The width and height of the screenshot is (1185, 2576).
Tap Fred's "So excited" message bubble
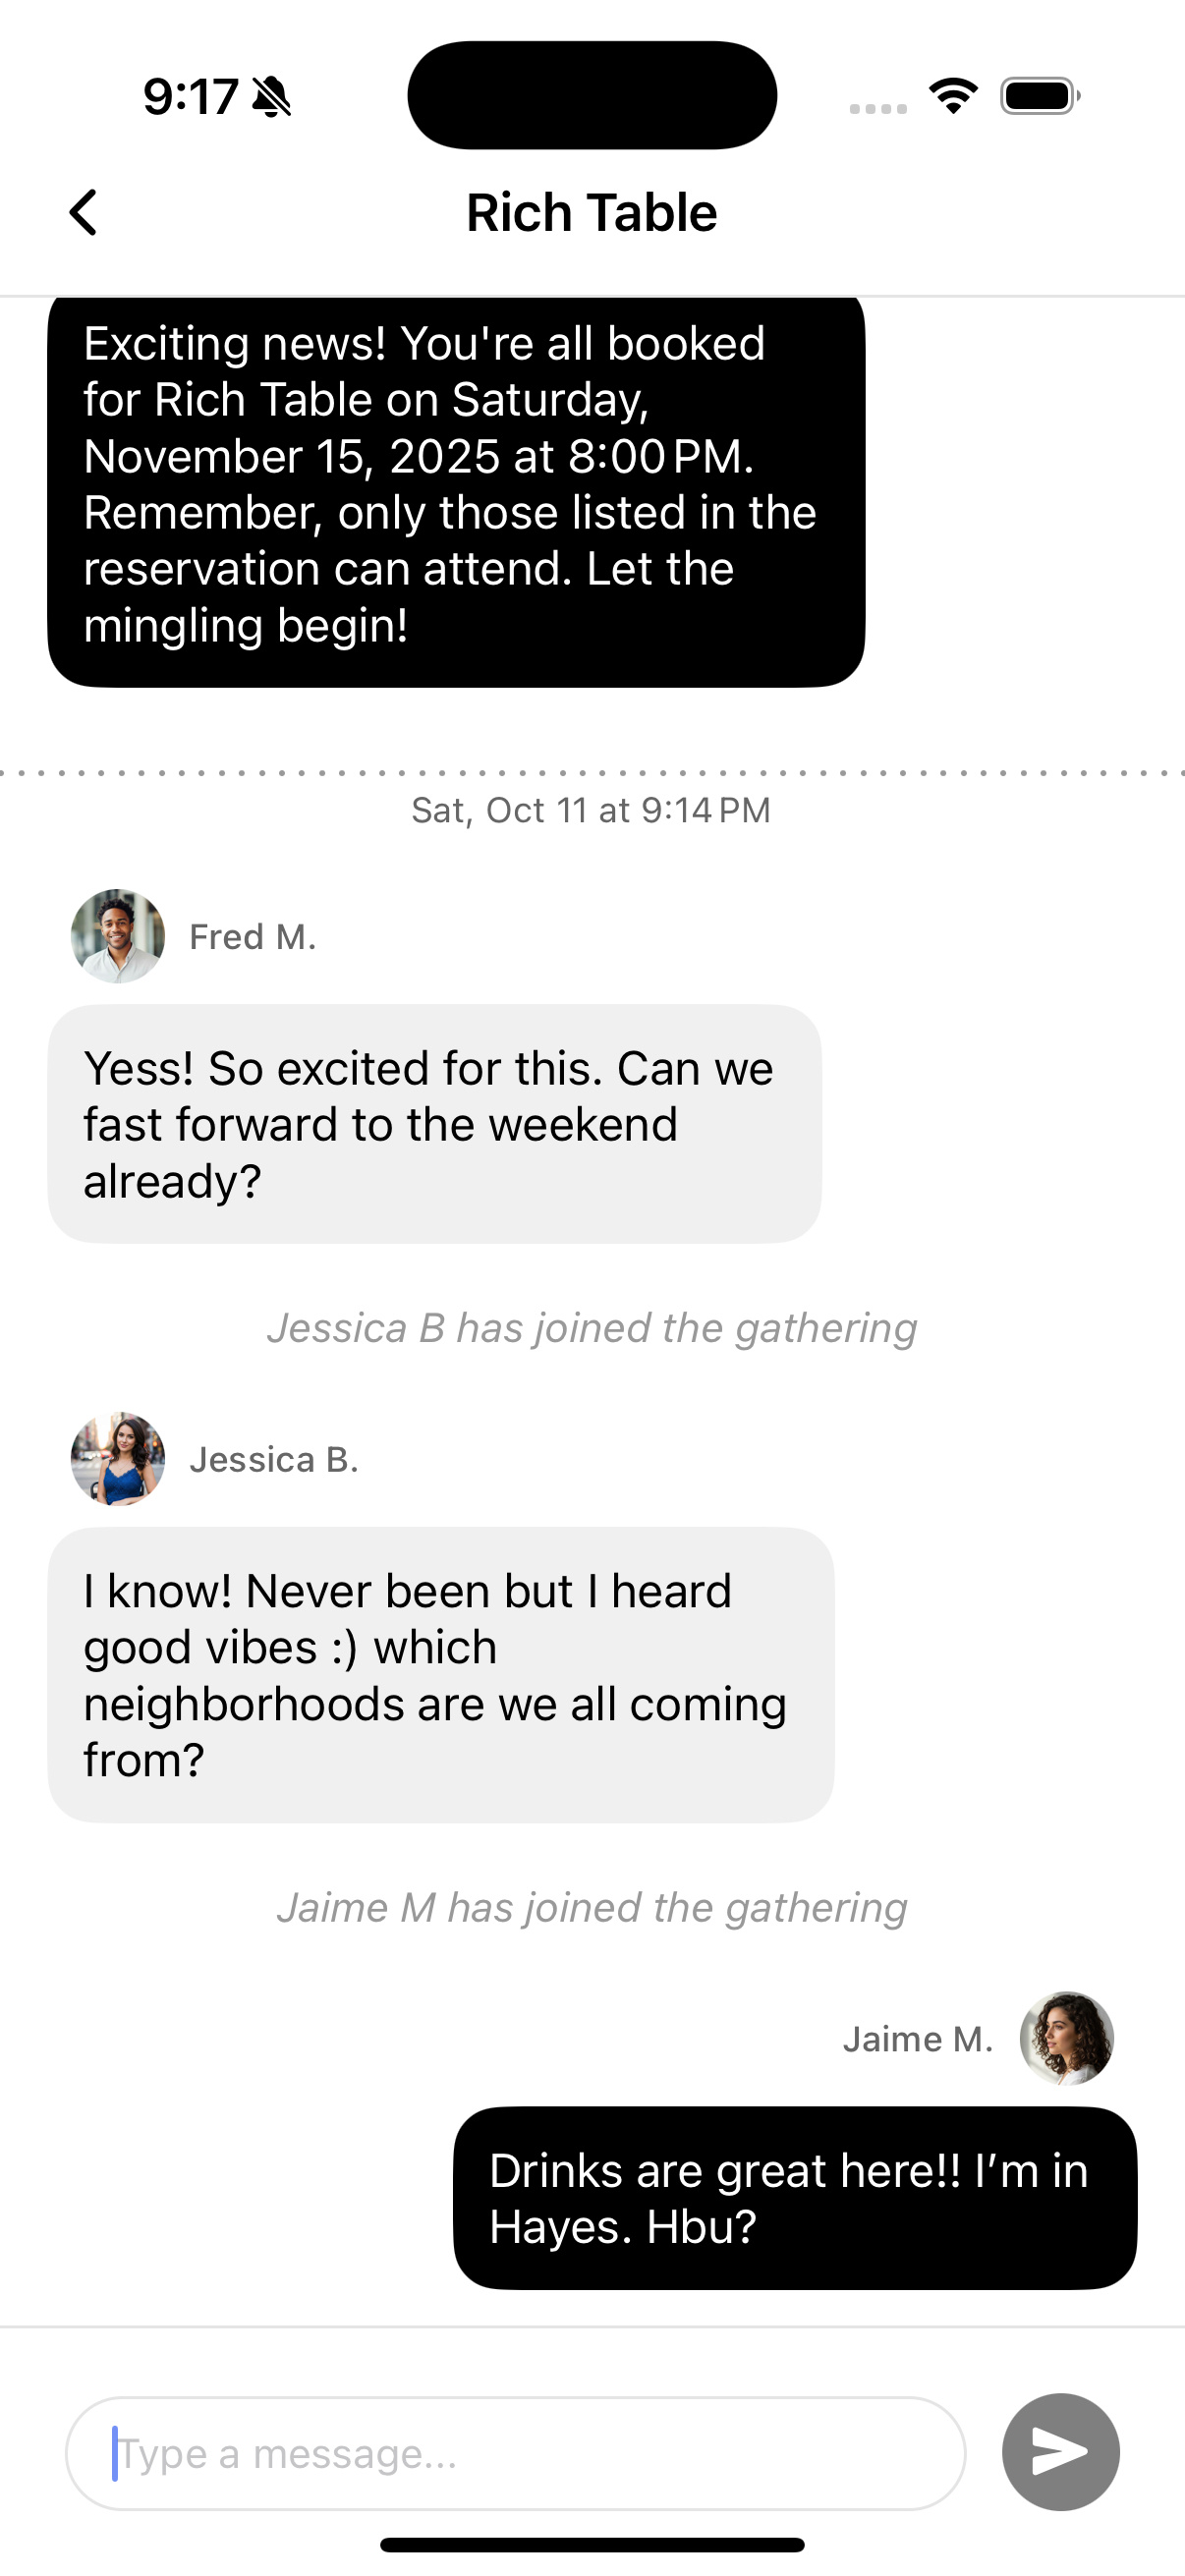[x=435, y=1124]
